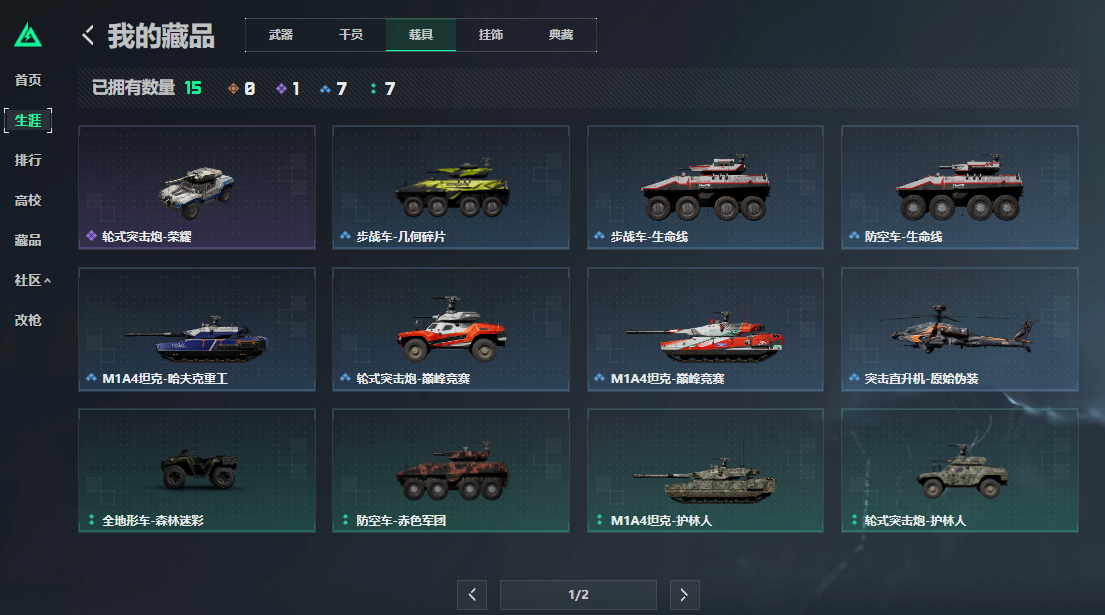Image resolution: width=1105 pixels, height=615 pixels.
Task: Open the 挂饰 tab
Action: (x=490, y=35)
